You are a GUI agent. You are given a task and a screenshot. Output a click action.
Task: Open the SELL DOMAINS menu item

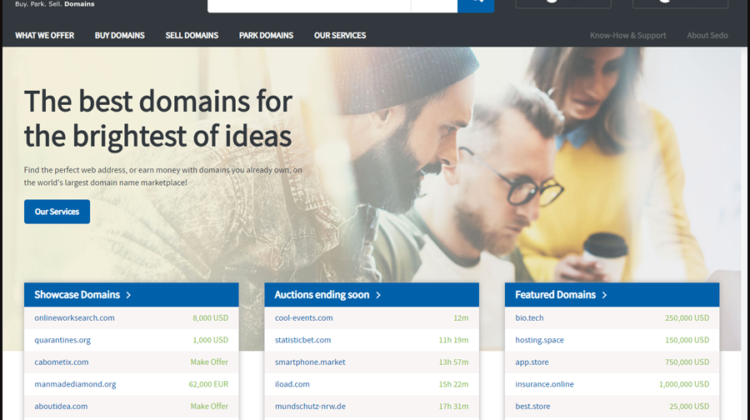tap(192, 36)
